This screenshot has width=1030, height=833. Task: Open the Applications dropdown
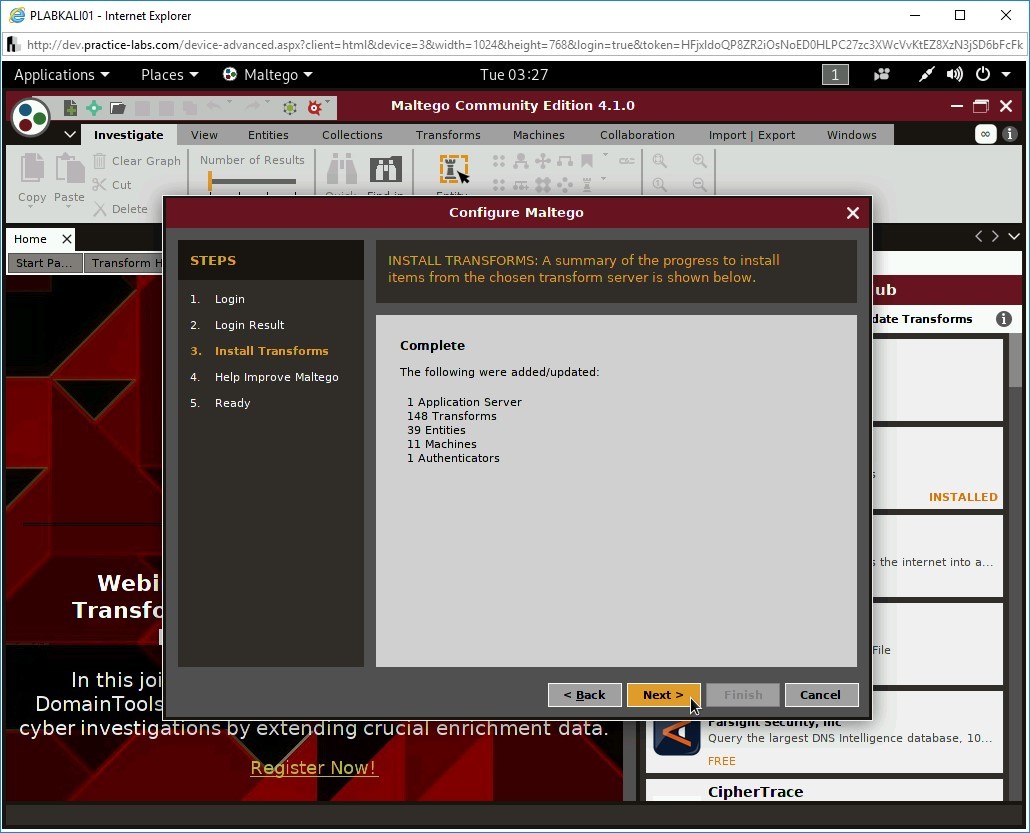coord(62,74)
